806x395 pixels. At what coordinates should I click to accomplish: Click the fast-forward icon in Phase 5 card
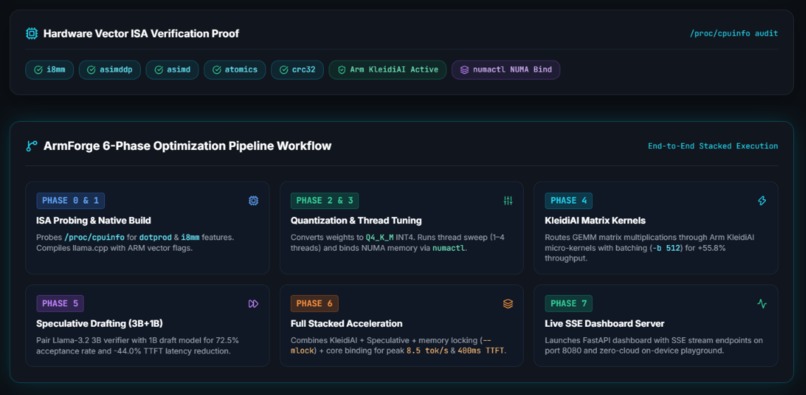[253, 303]
